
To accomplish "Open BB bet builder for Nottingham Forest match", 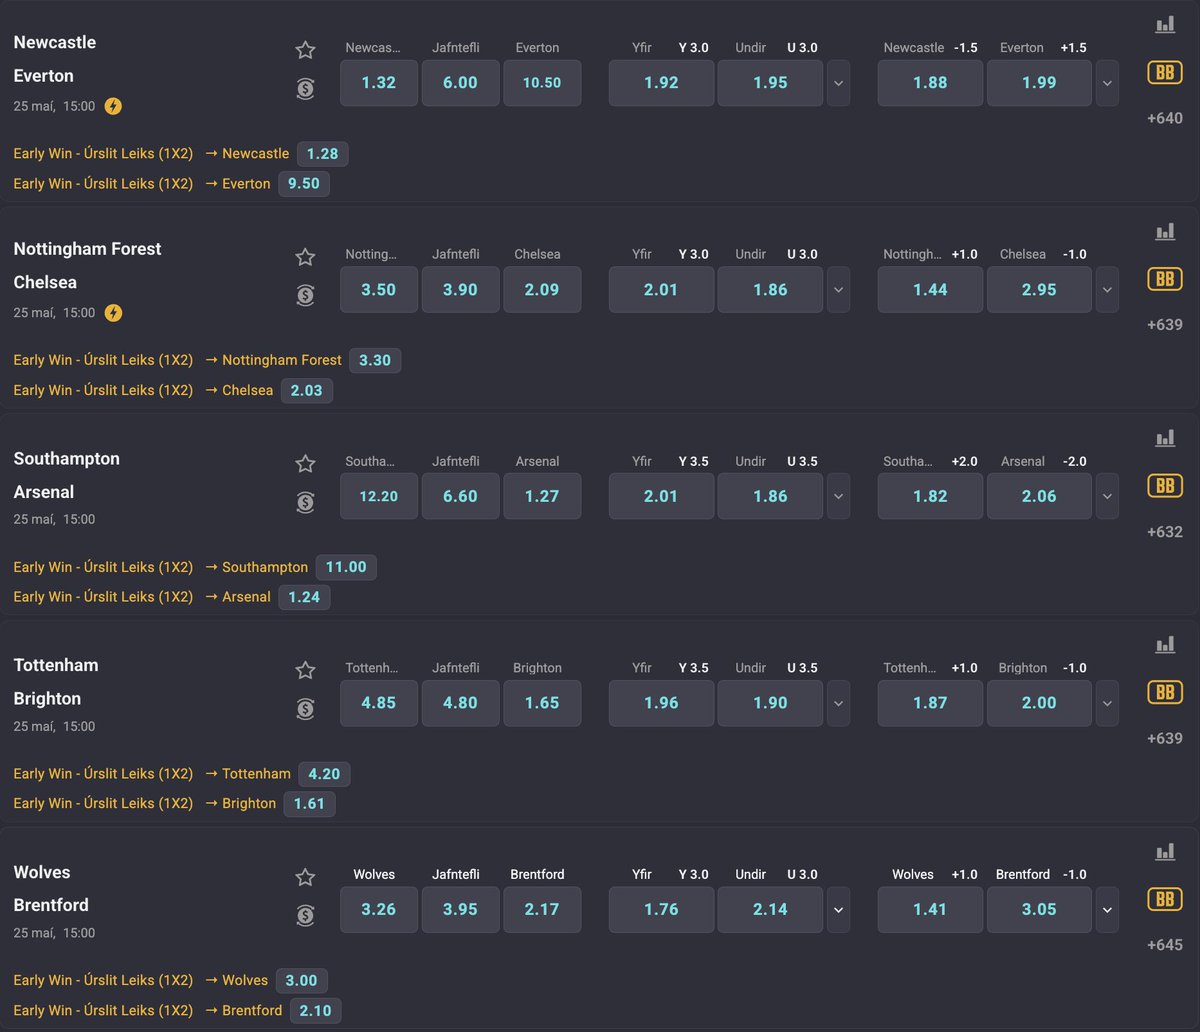I will (1165, 279).
